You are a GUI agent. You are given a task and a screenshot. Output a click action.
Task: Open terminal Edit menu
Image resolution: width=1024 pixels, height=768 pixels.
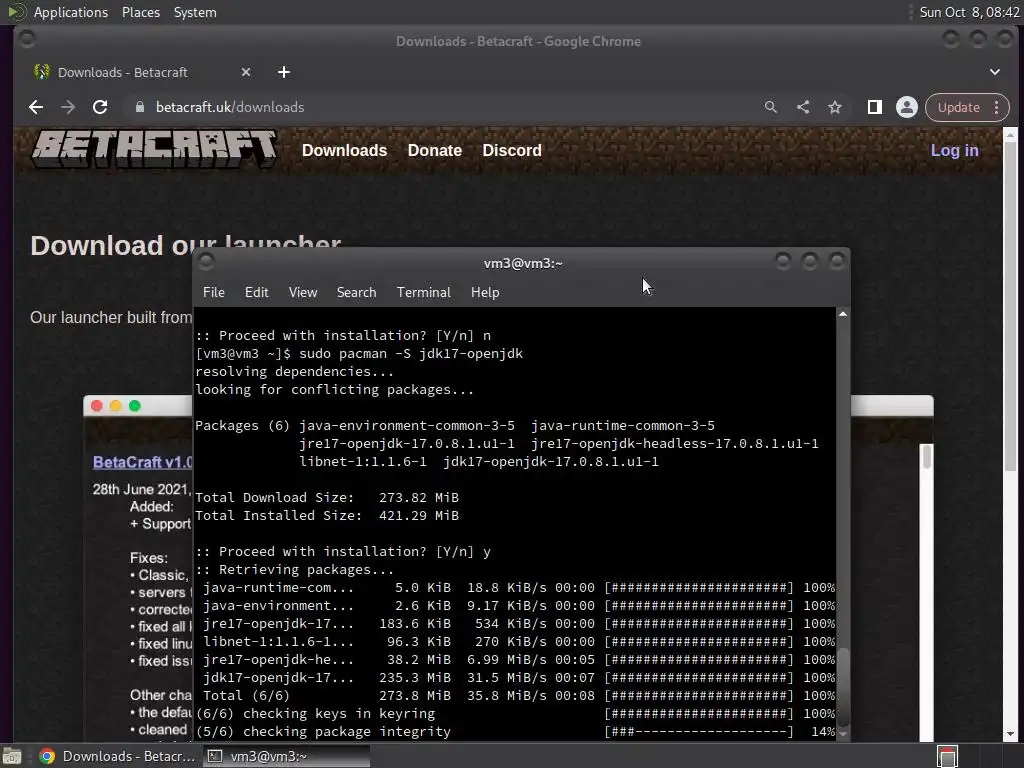256,292
